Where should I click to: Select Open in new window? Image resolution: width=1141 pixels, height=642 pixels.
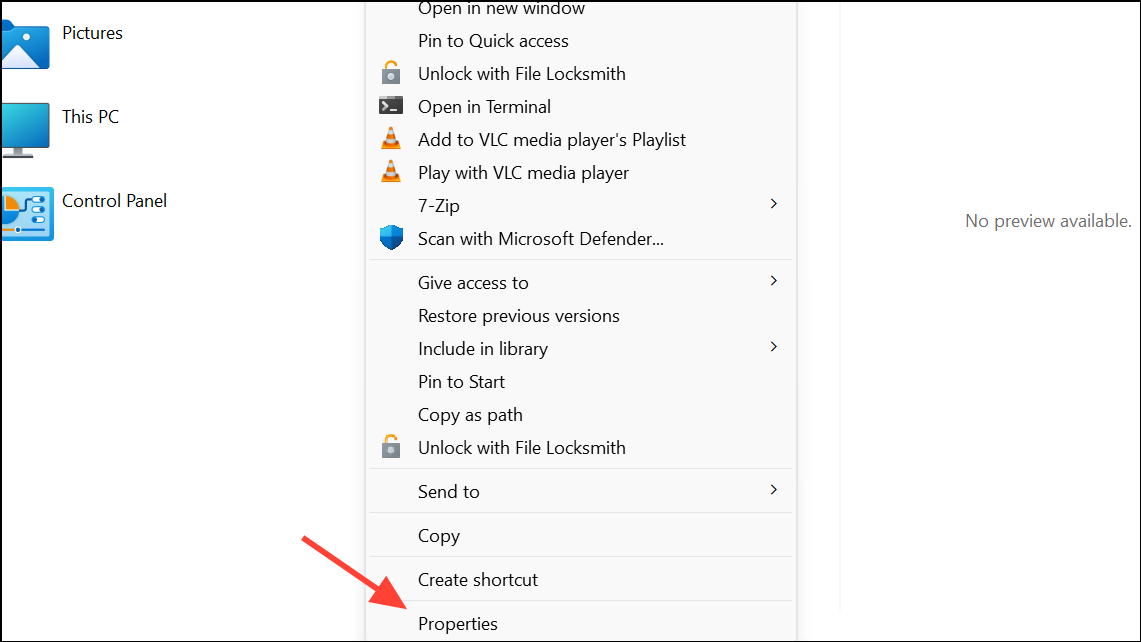pos(501,8)
